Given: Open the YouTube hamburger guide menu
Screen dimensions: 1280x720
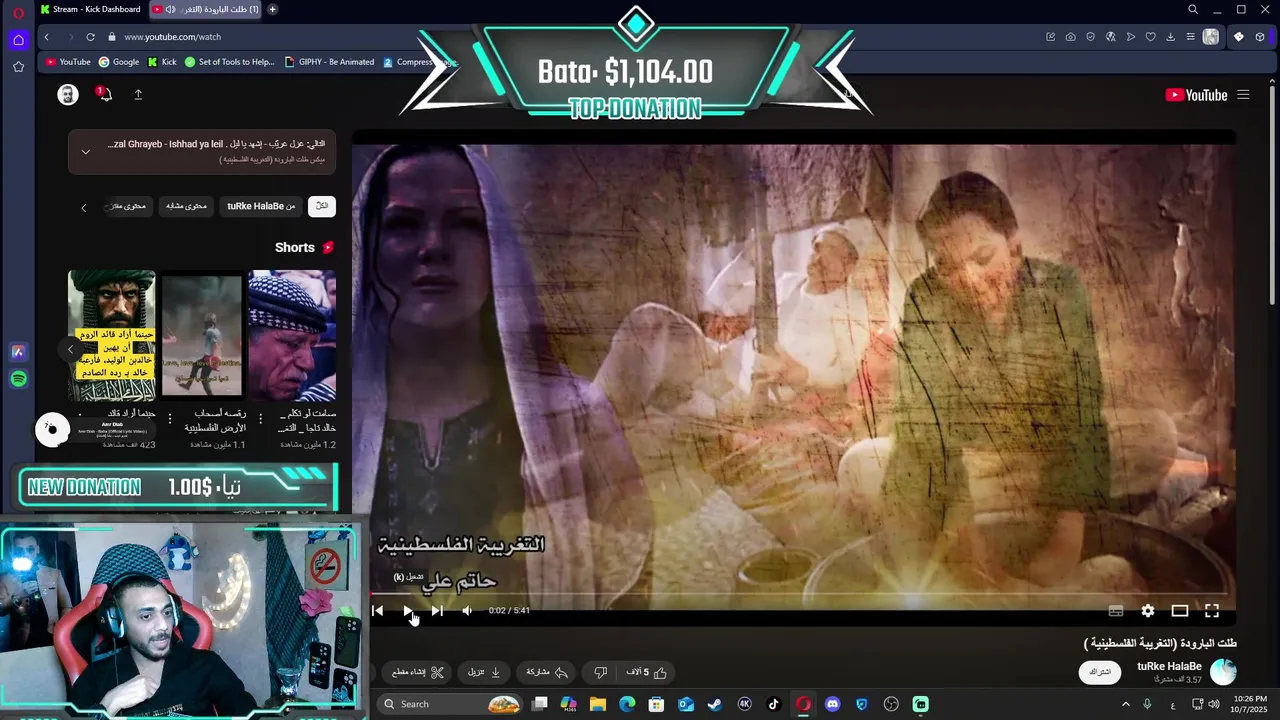Looking at the screenshot, I should (1243, 95).
